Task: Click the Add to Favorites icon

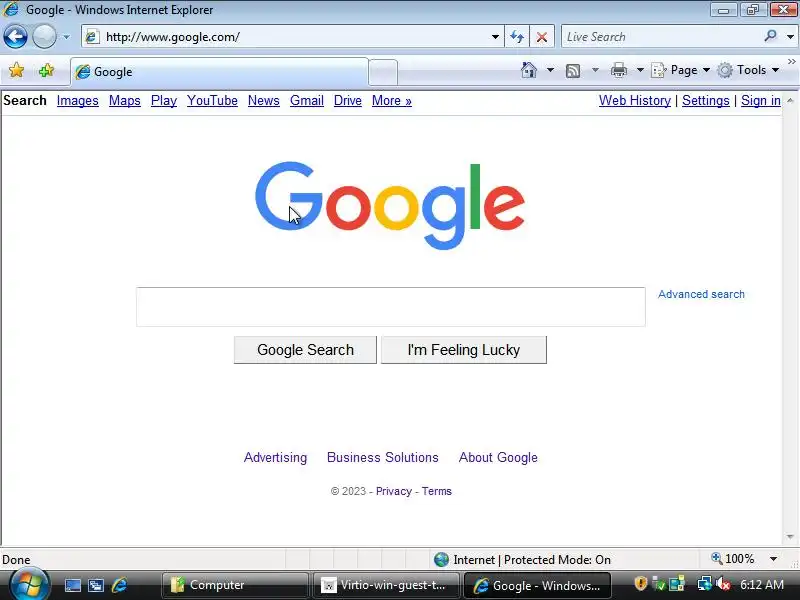Action: click(46, 70)
